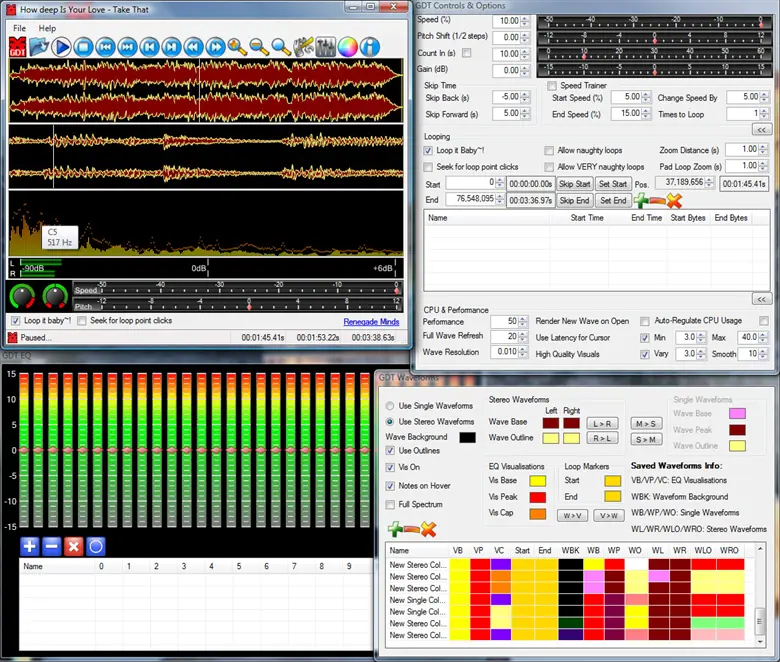Increase Skip Forward spinner value

tap(524, 110)
